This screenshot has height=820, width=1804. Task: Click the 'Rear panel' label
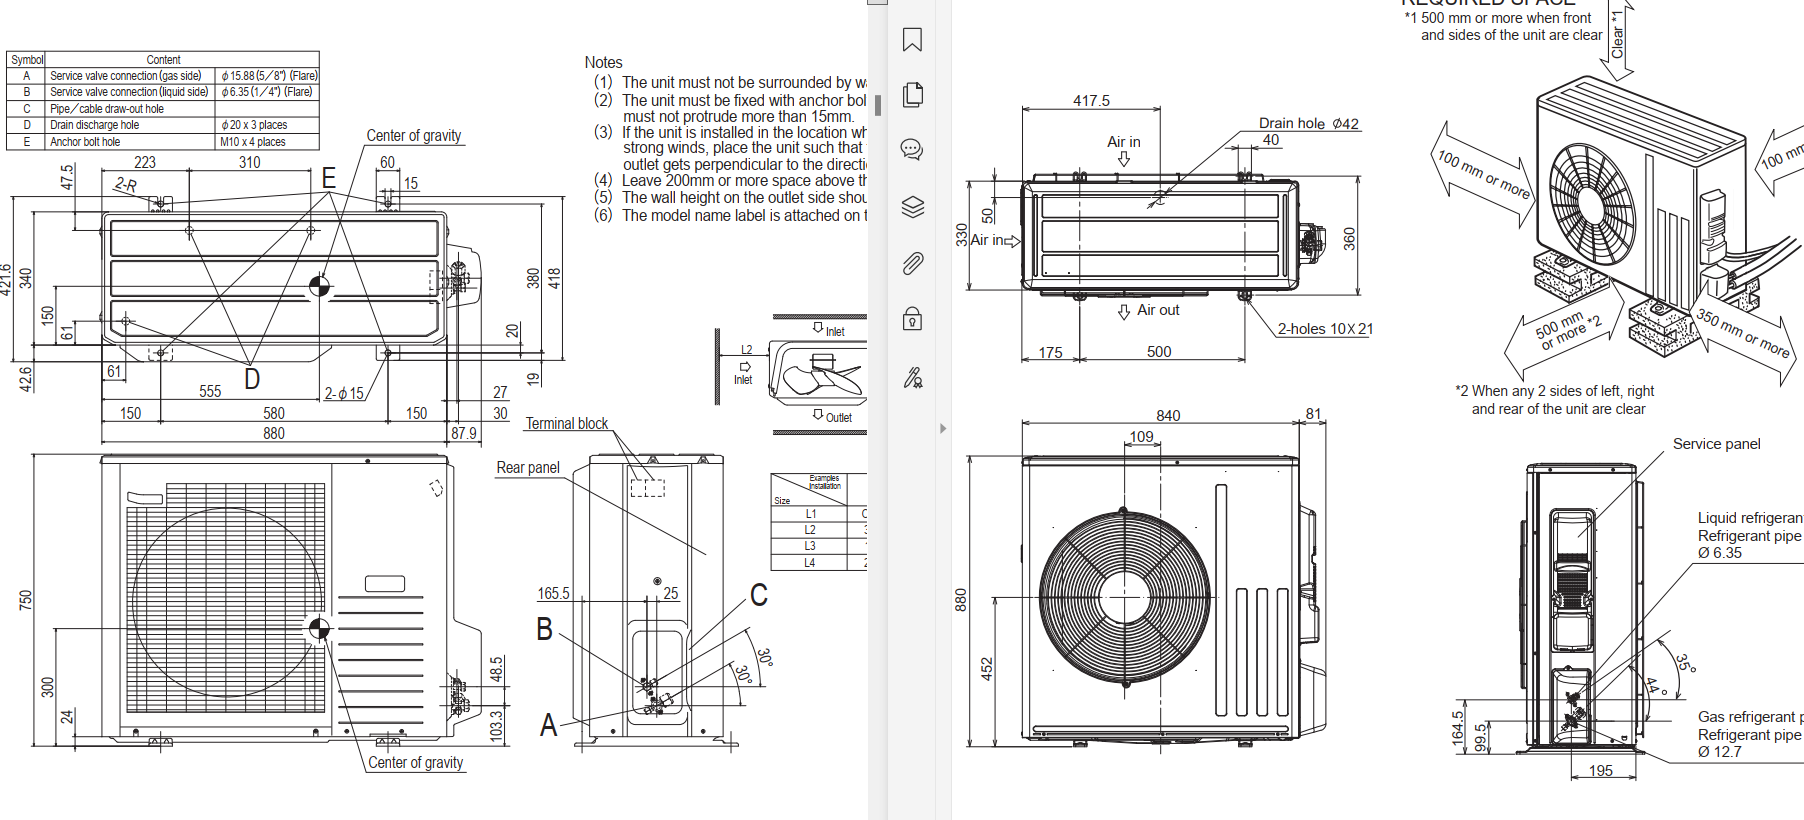click(528, 468)
